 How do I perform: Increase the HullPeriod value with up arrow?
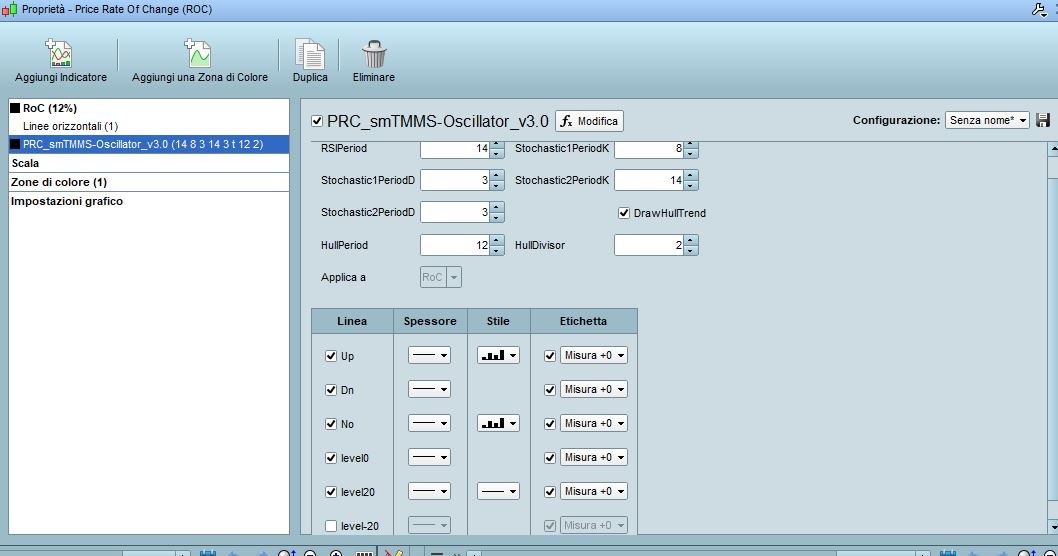coord(497,240)
